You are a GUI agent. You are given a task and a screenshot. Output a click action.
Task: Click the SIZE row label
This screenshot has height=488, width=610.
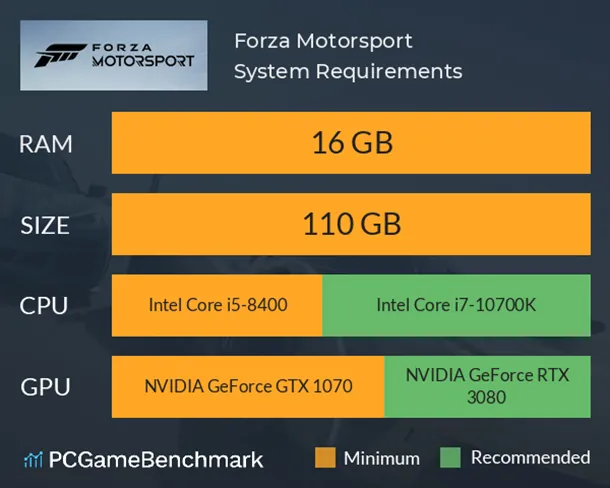[46, 225]
